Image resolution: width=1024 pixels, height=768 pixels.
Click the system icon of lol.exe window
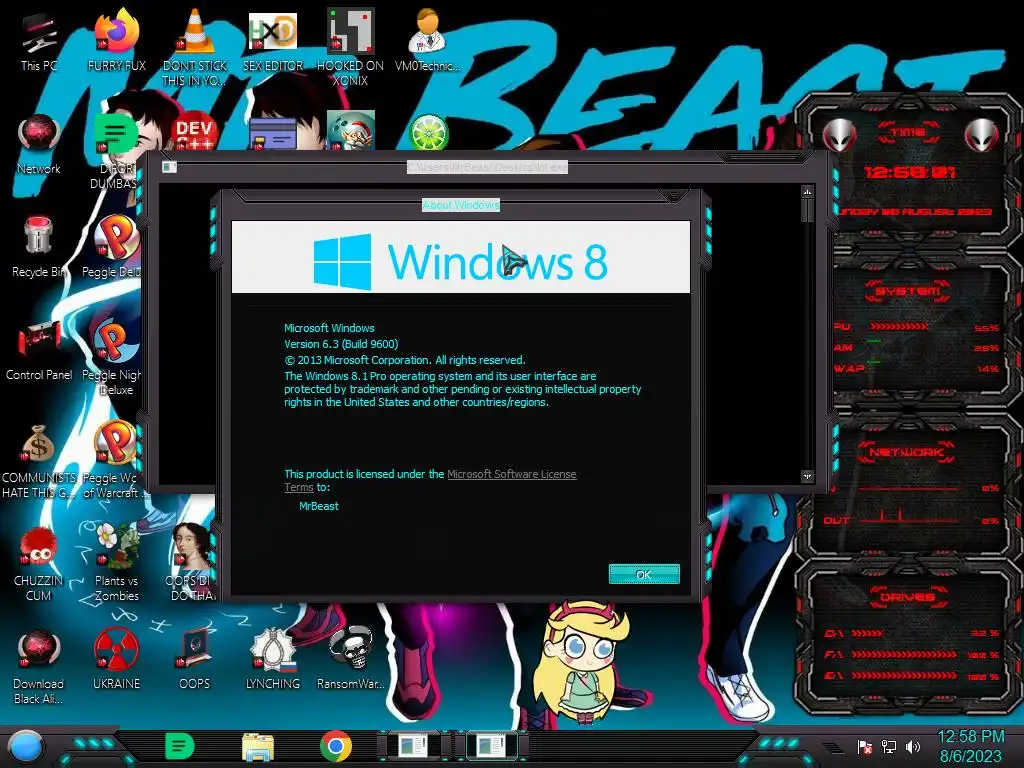click(169, 167)
